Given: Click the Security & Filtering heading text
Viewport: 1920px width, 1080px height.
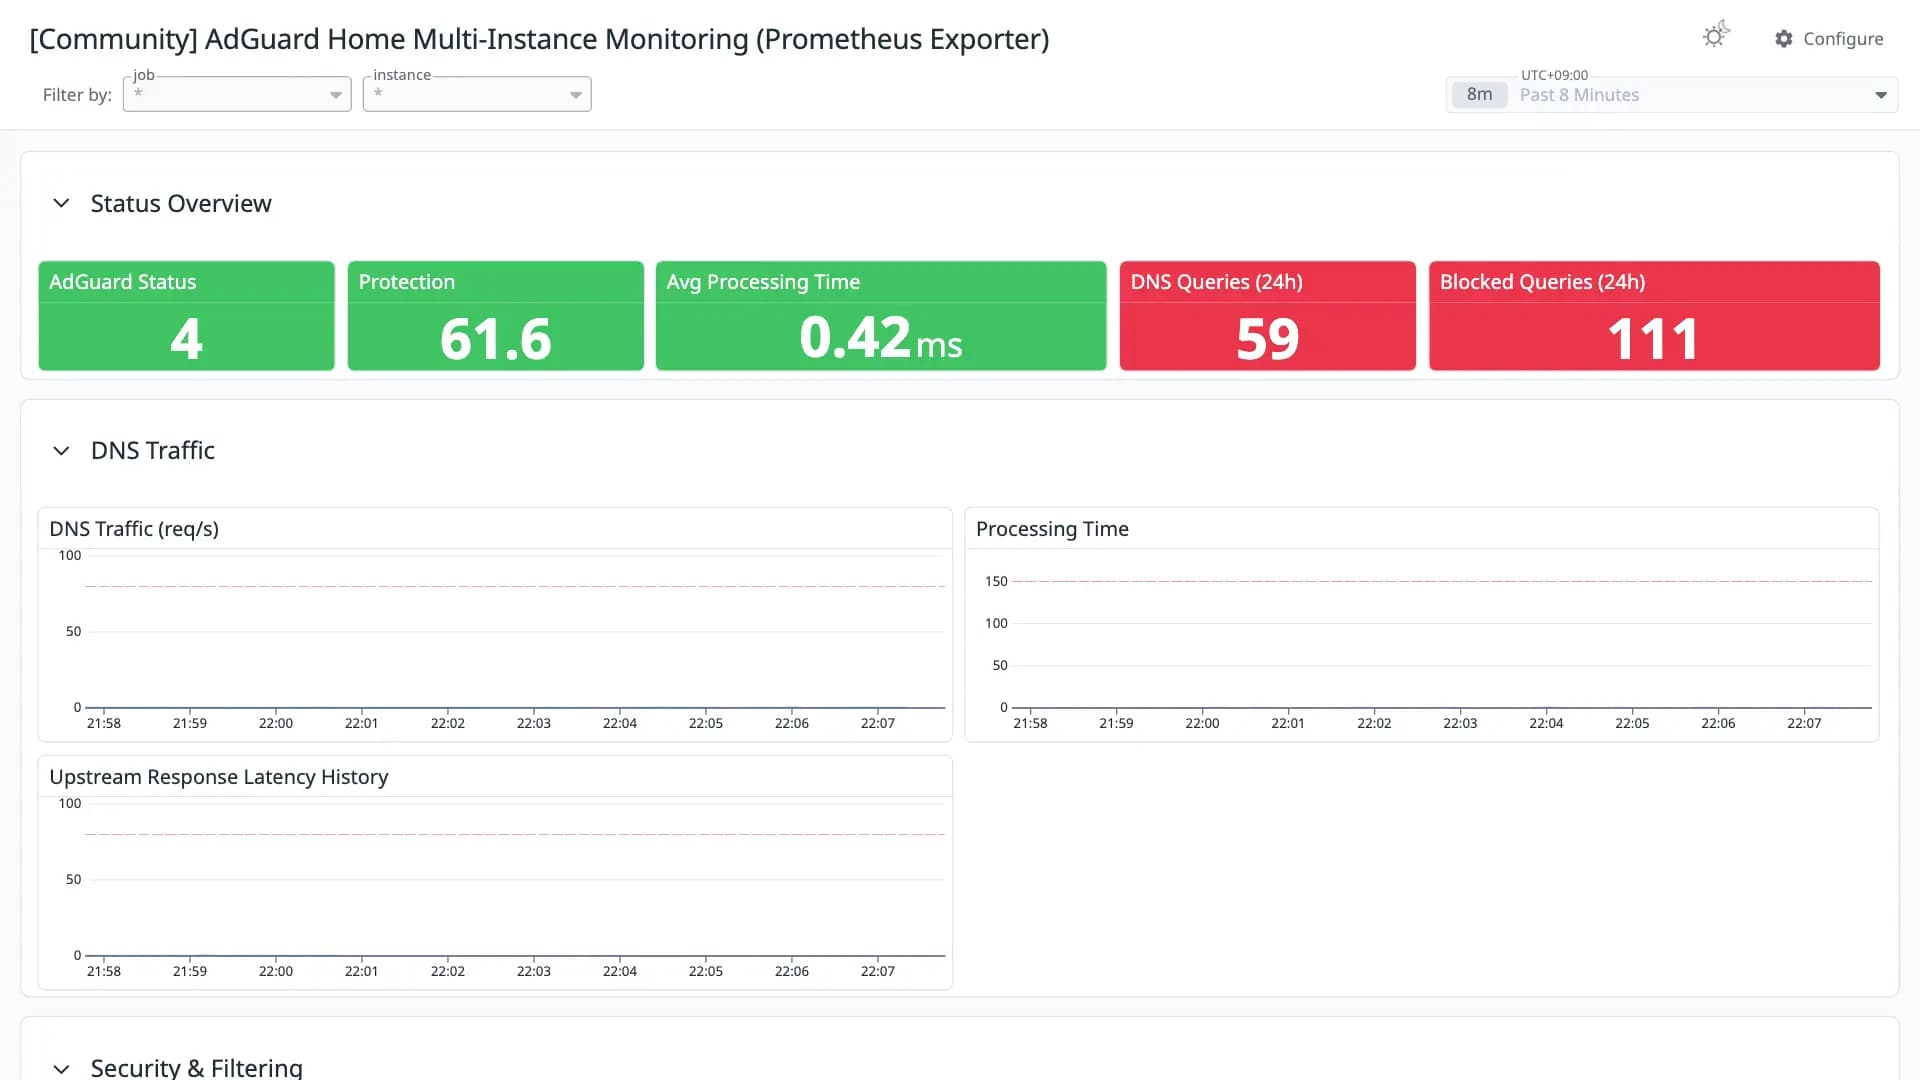Looking at the screenshot, I should tap(197, 1067).
